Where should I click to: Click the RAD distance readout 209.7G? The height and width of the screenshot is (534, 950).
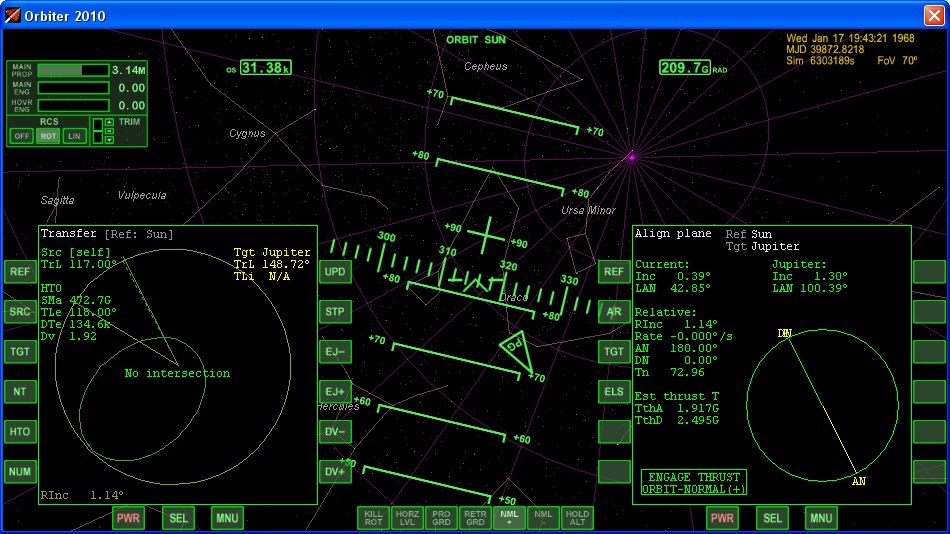685,67
